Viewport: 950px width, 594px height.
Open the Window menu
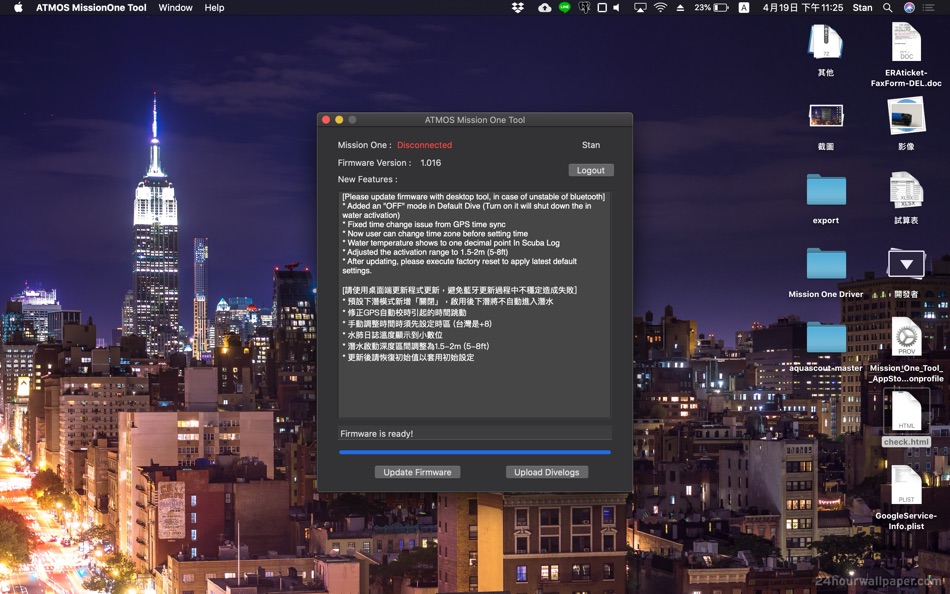pyautogui.click(x=175, y=8)
